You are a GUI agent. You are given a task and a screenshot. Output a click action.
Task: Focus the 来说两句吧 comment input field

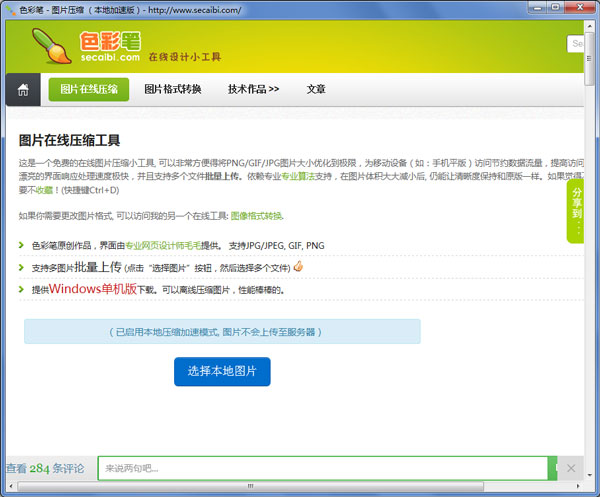click(320, 468)
